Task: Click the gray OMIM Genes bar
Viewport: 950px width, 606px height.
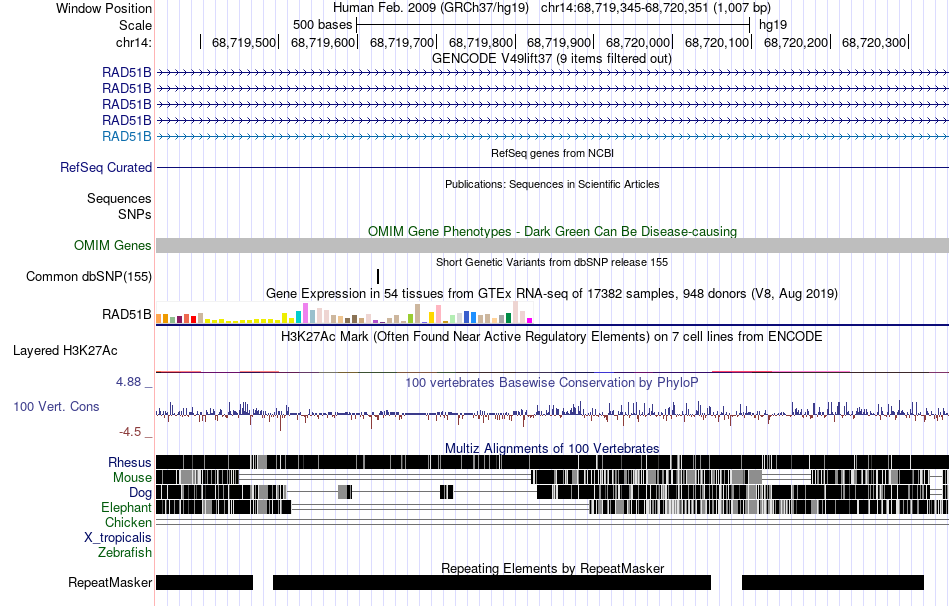Action: tap(552, 245)
